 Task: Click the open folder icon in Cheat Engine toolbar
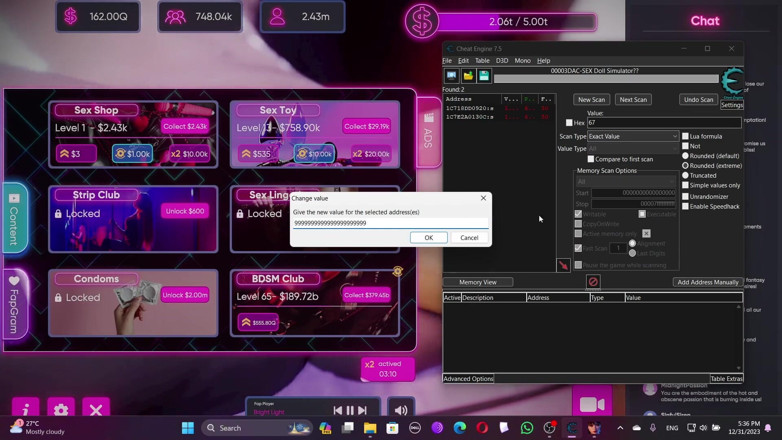(468, 76)
